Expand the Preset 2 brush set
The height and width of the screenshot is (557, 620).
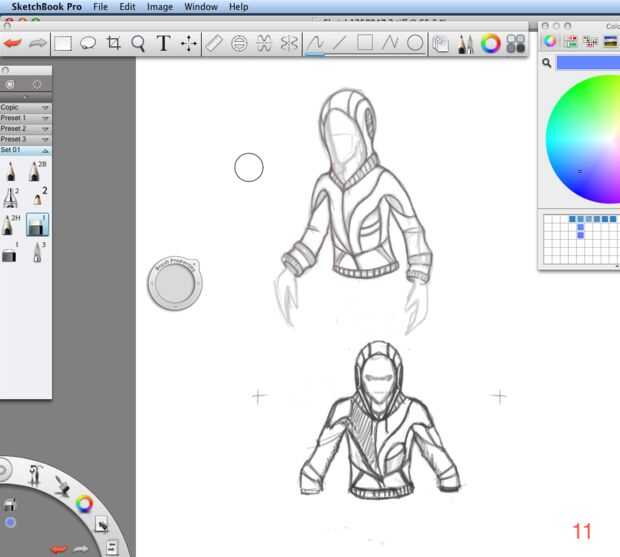[25, 129]
